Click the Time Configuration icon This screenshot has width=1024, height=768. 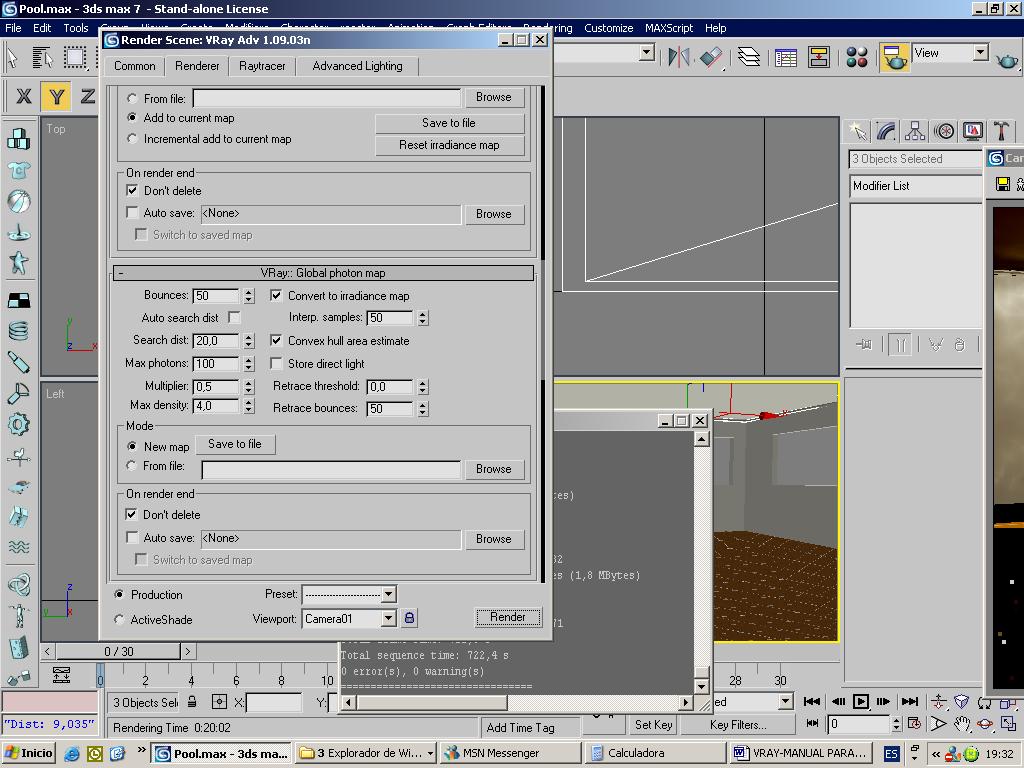click(x=914, y=724)
